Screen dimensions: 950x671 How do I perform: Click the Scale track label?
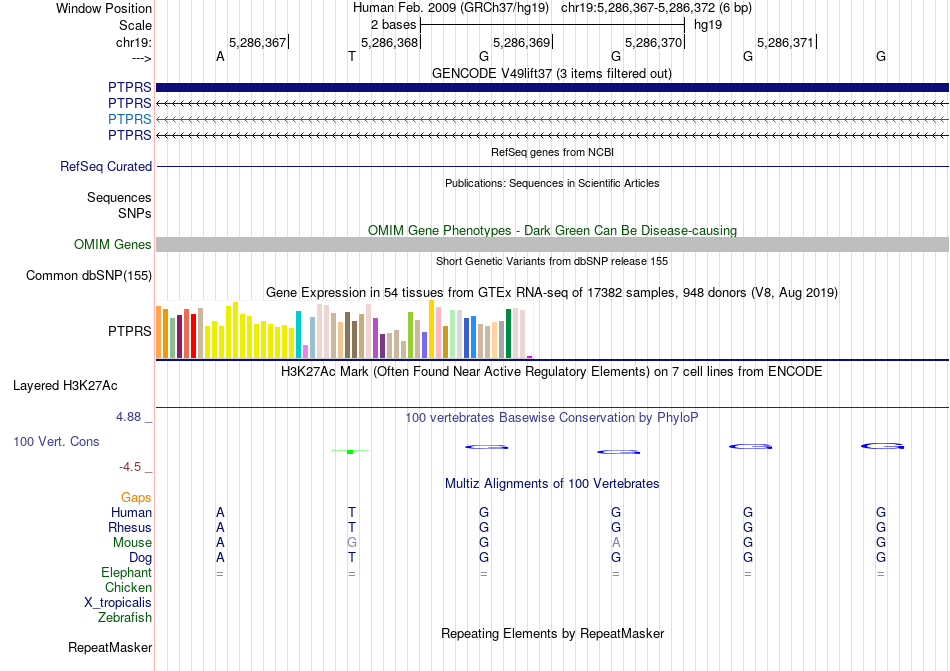[x=135, y=25]
